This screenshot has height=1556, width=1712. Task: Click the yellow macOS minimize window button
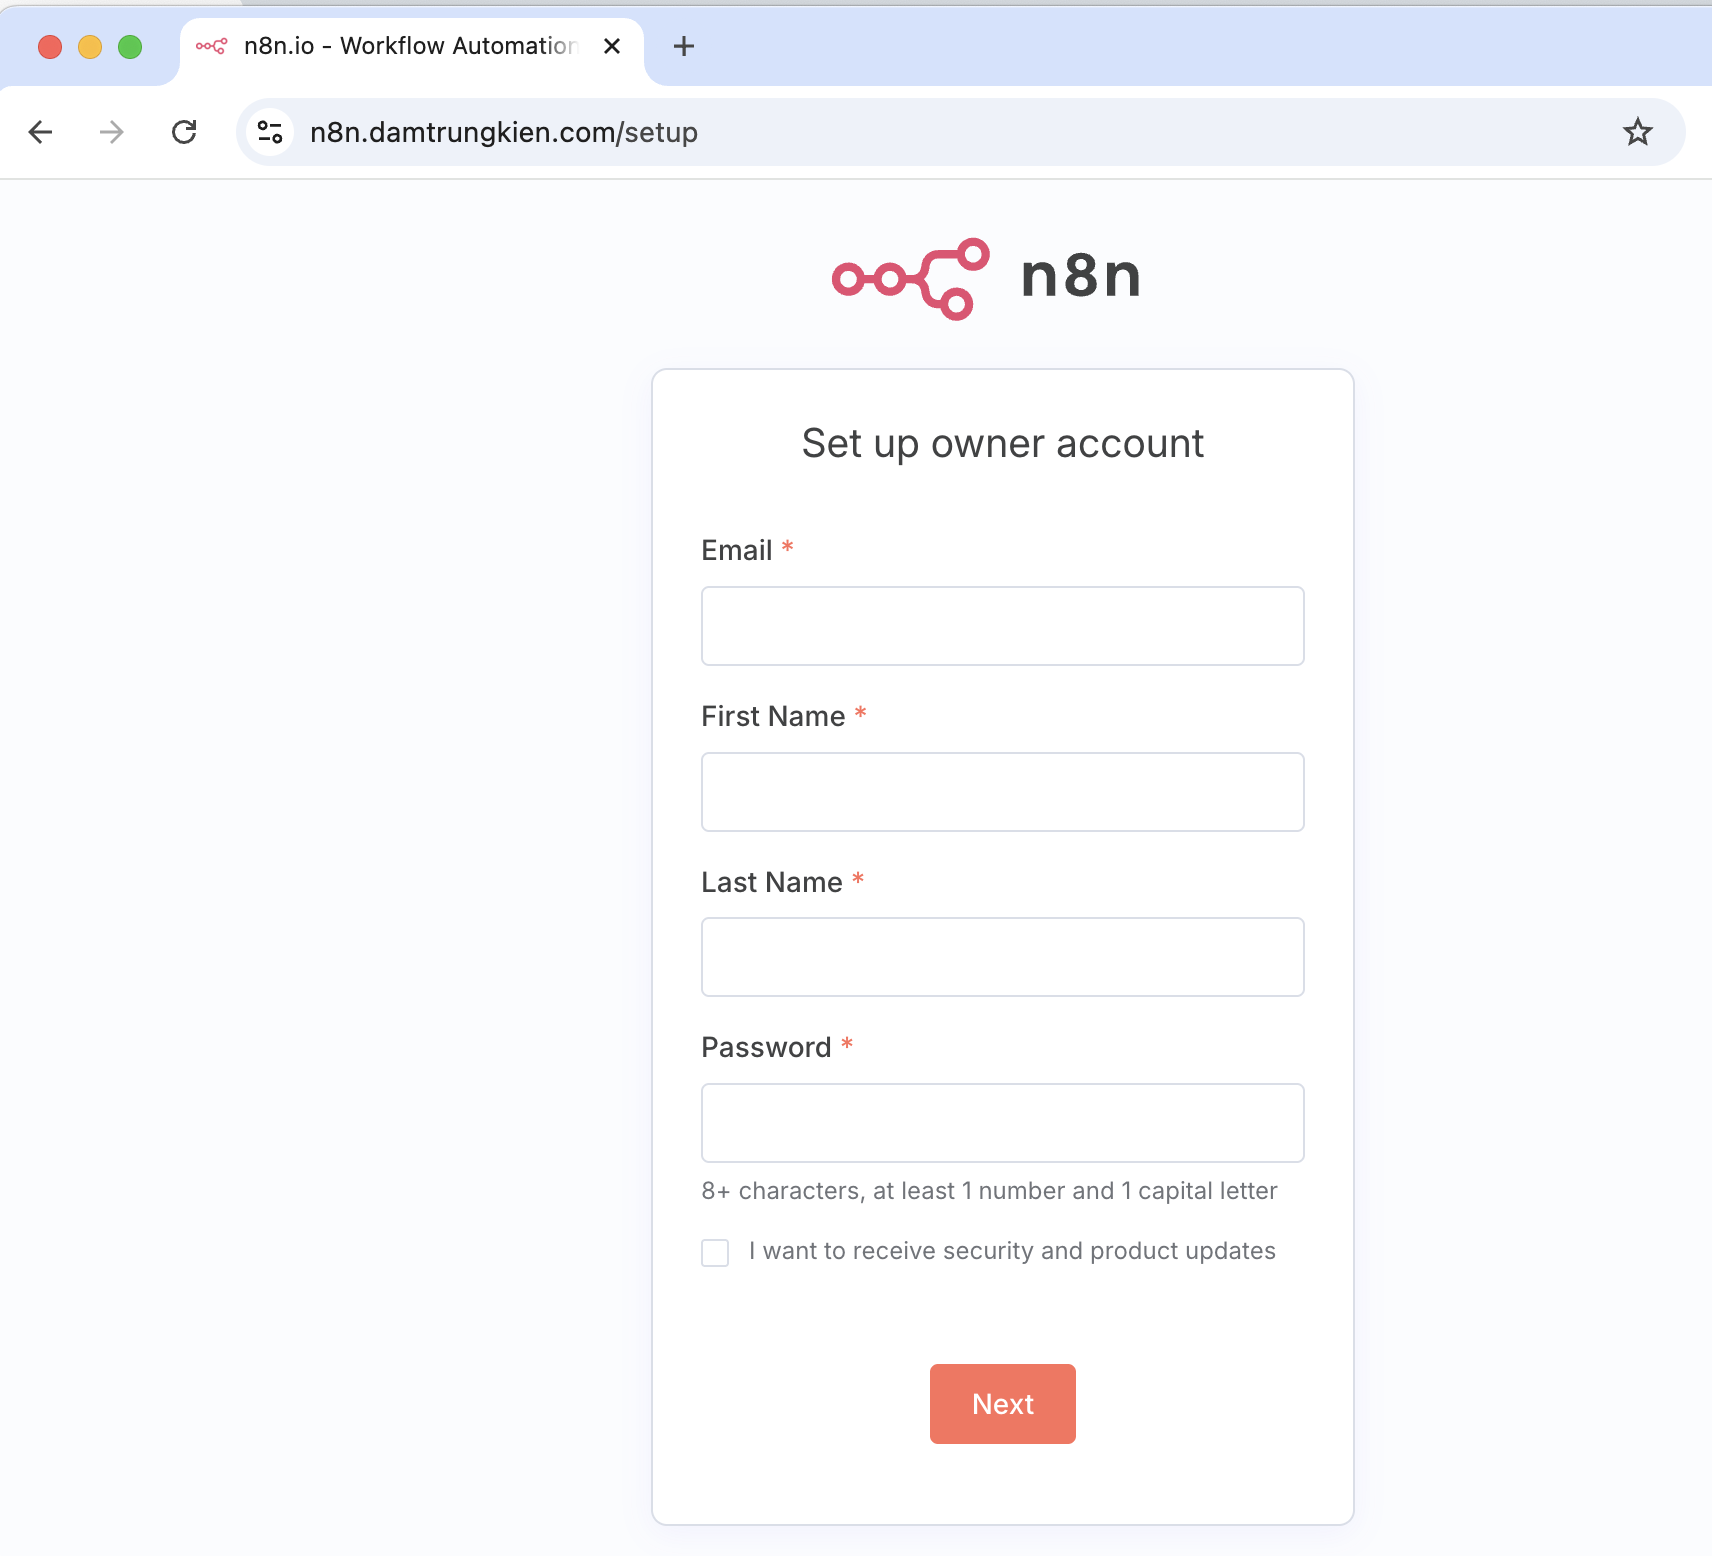[90, 47]
